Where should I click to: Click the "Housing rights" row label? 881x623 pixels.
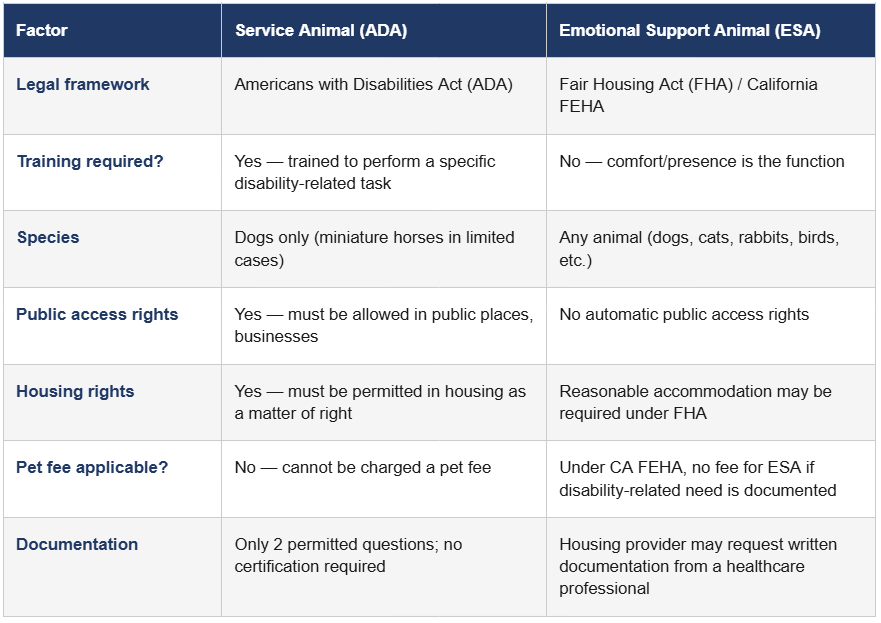pyautogui.click(x=75, y=392)
